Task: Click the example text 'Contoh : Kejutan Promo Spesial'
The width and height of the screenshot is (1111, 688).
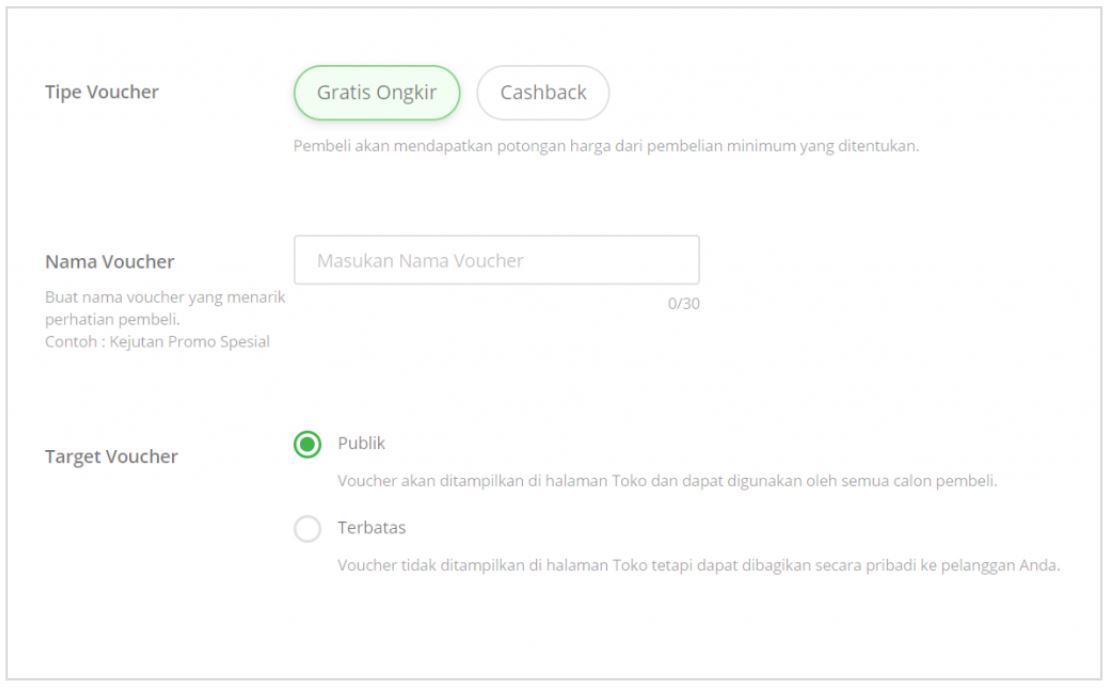Action: pyautogui.click(x=157, y=342)
